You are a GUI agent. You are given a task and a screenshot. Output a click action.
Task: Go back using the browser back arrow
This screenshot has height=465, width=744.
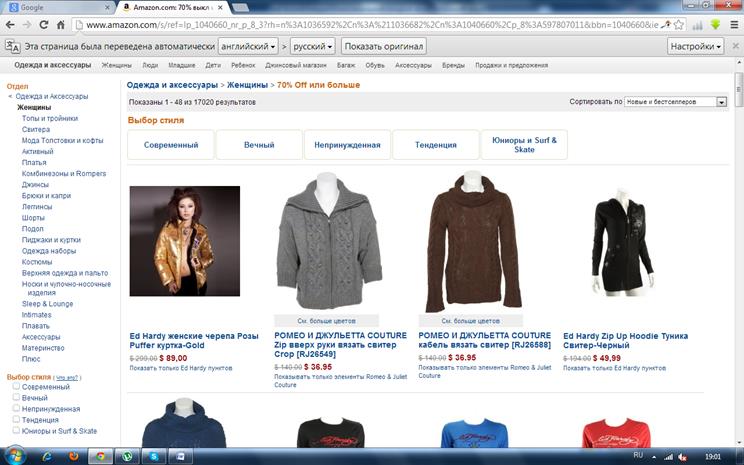(x=10, y=25)
